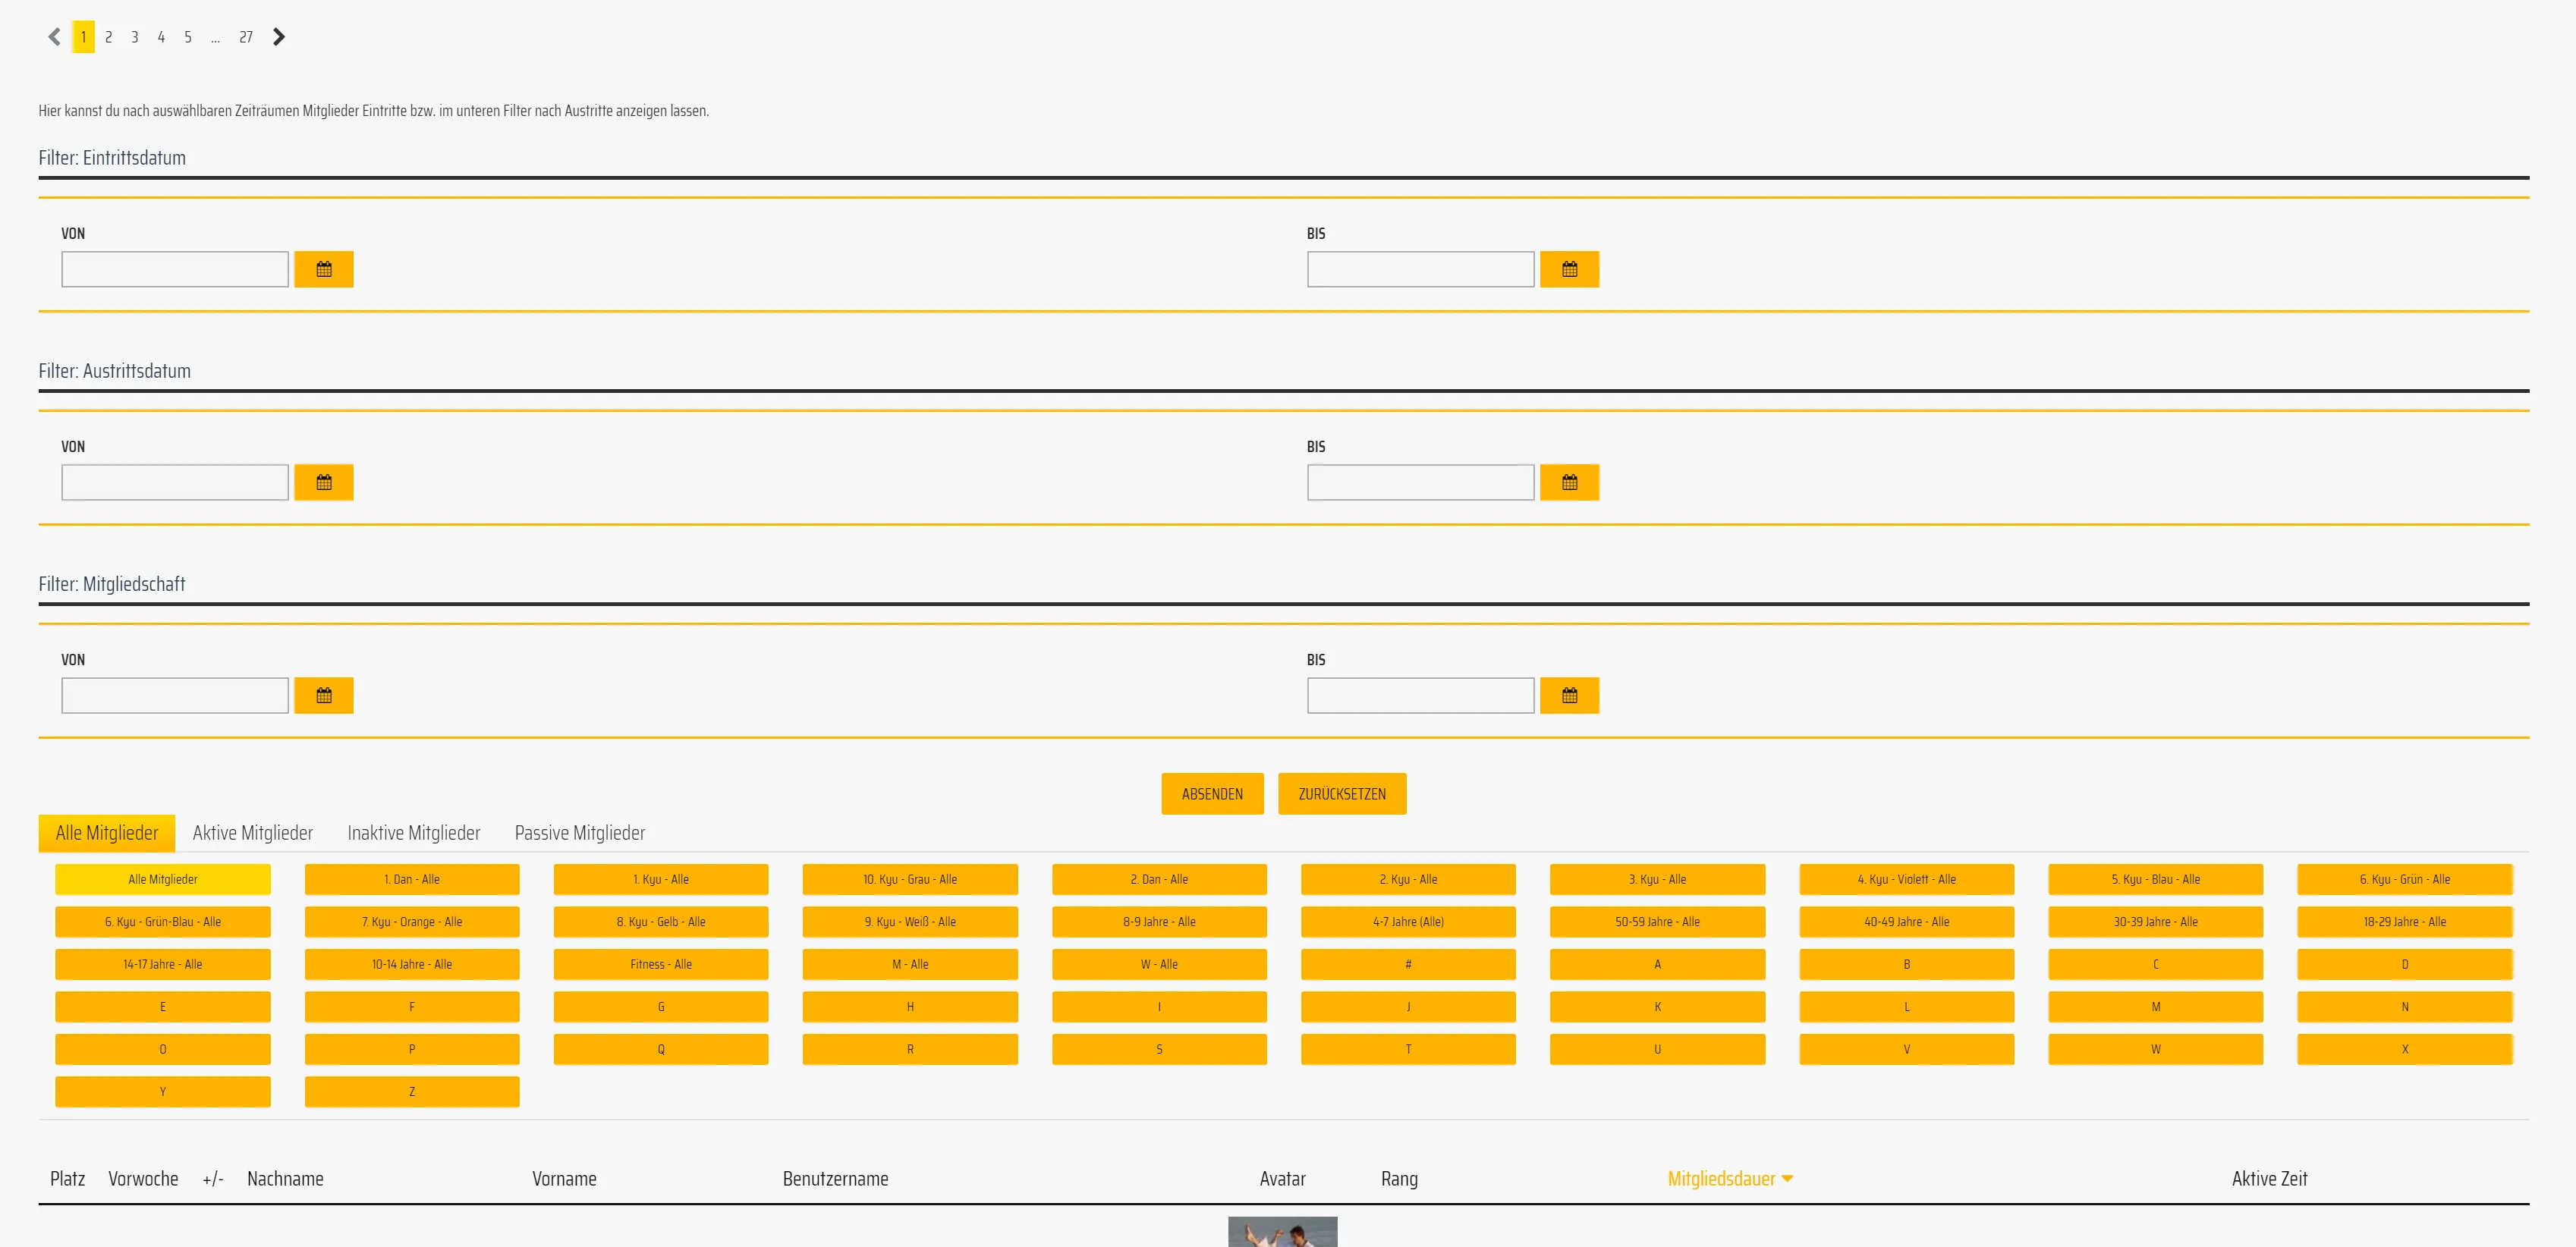This screenshot has width=2576, height=1247.
Task: Open calendar for Austrittsdatum VON field
Action: click(323, 482)
